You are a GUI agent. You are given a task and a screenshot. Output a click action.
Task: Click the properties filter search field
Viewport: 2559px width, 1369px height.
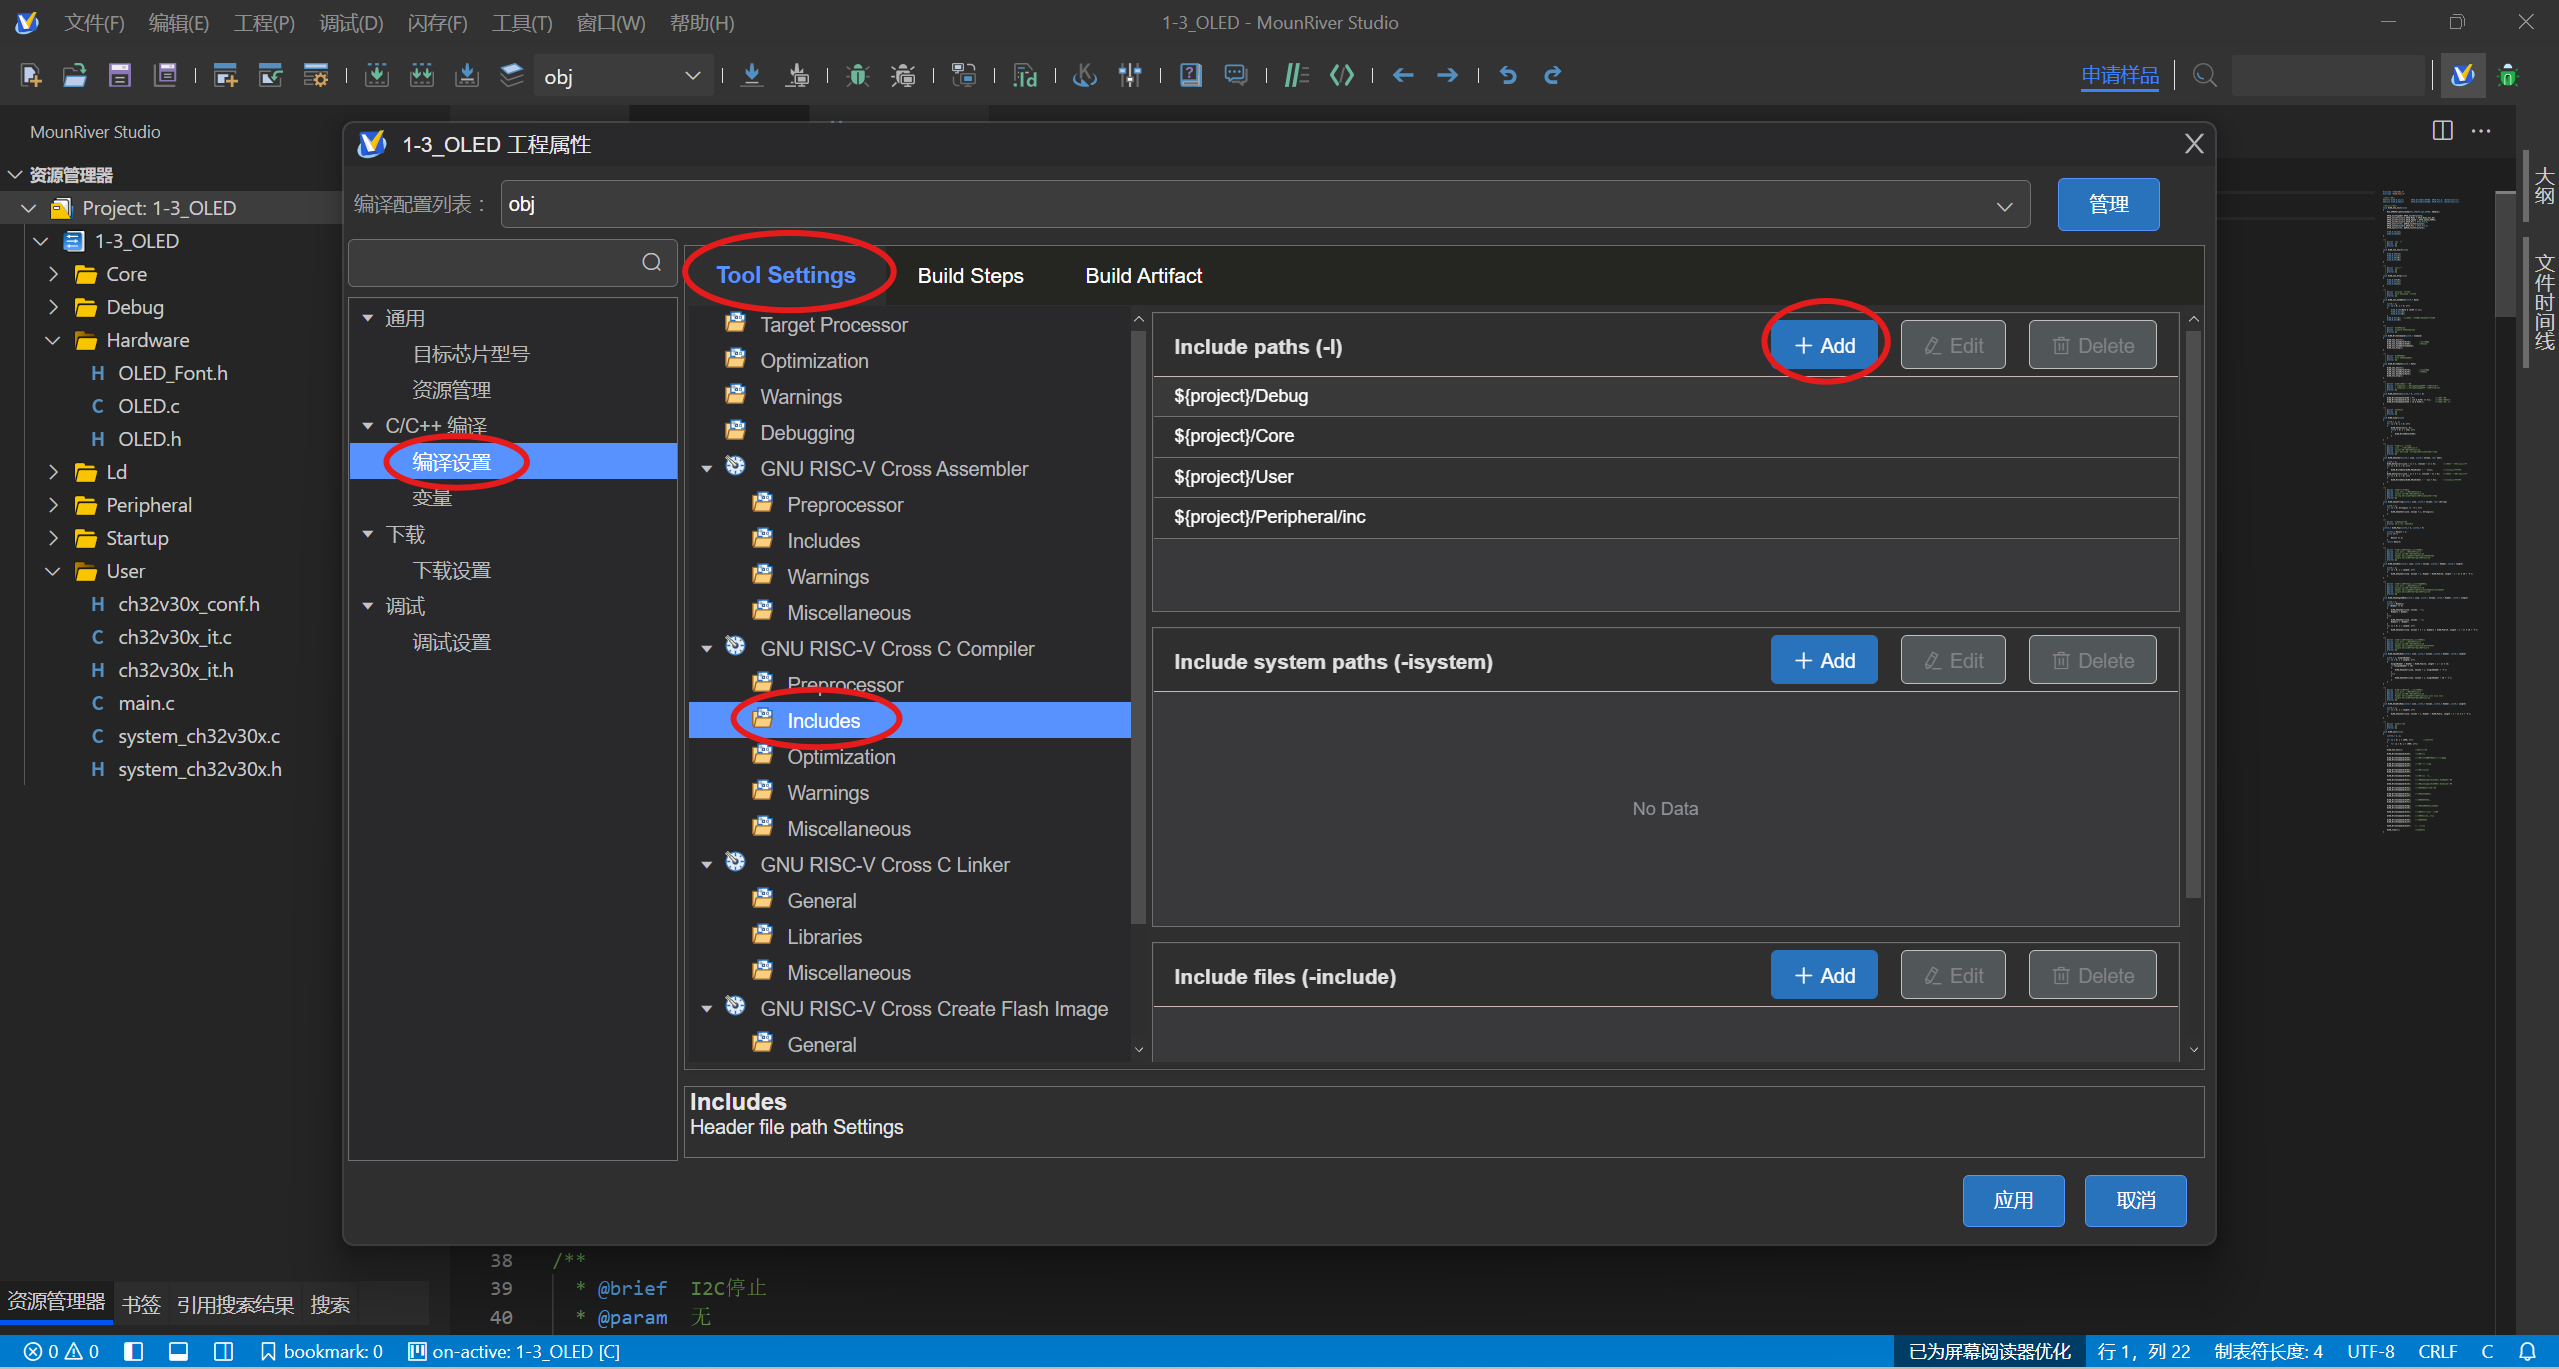coord(511,262)
